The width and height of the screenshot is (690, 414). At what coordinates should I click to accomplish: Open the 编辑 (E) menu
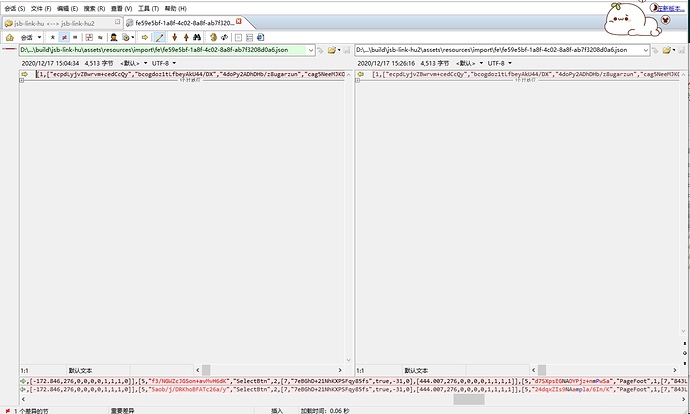pyautogui.click(x=67, y=8)
